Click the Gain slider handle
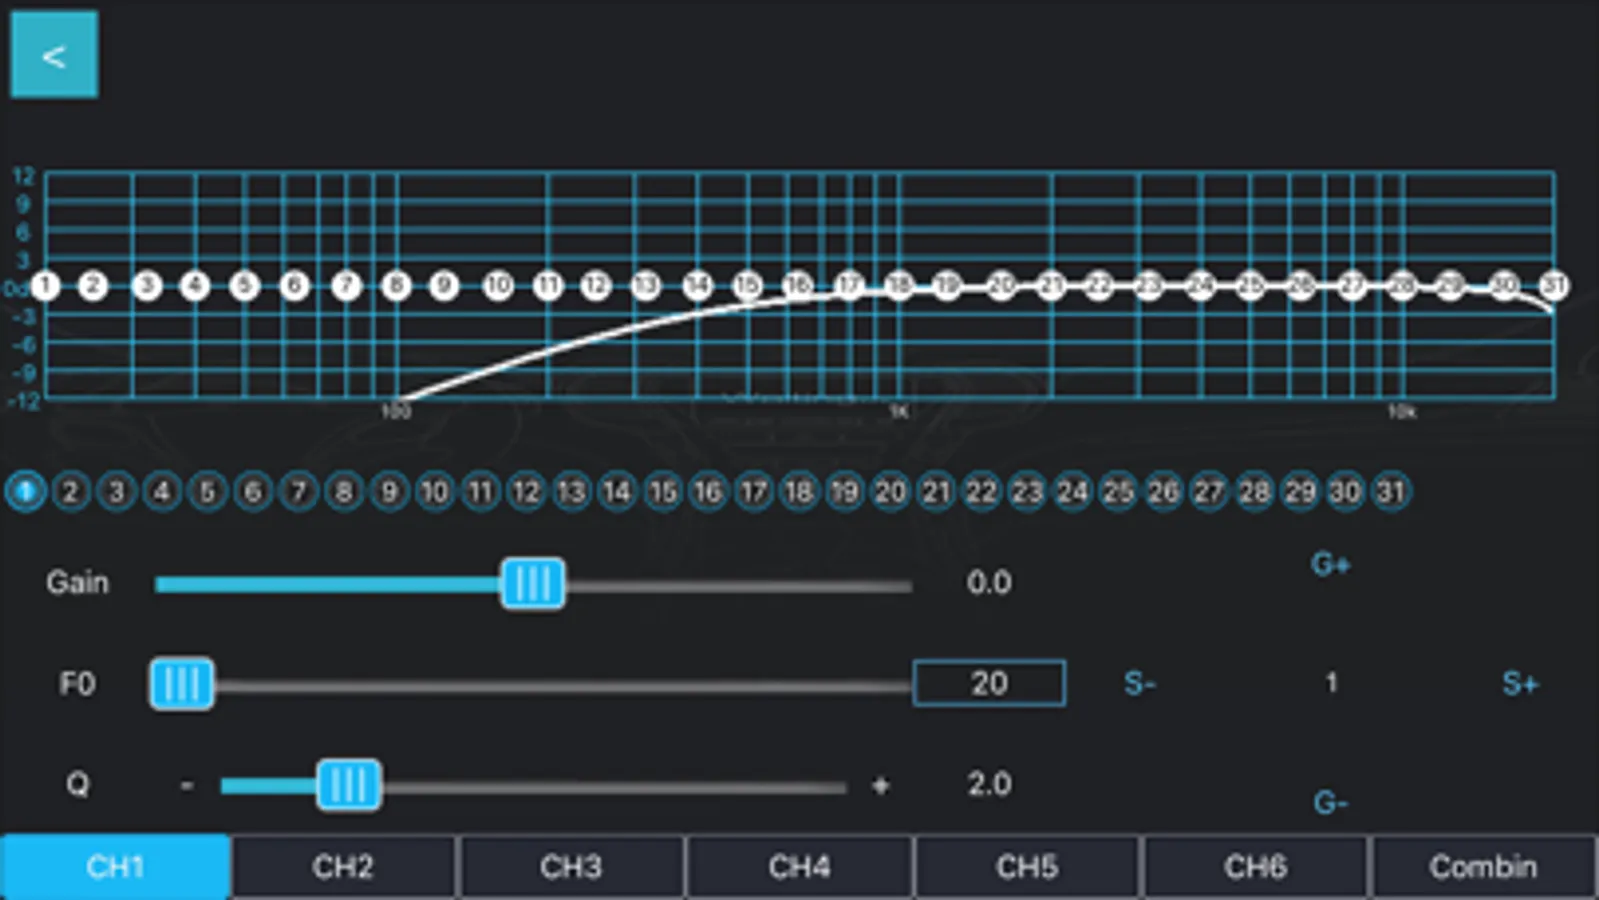Screen dimensions: 1599x900 click(x=533, y=584)
